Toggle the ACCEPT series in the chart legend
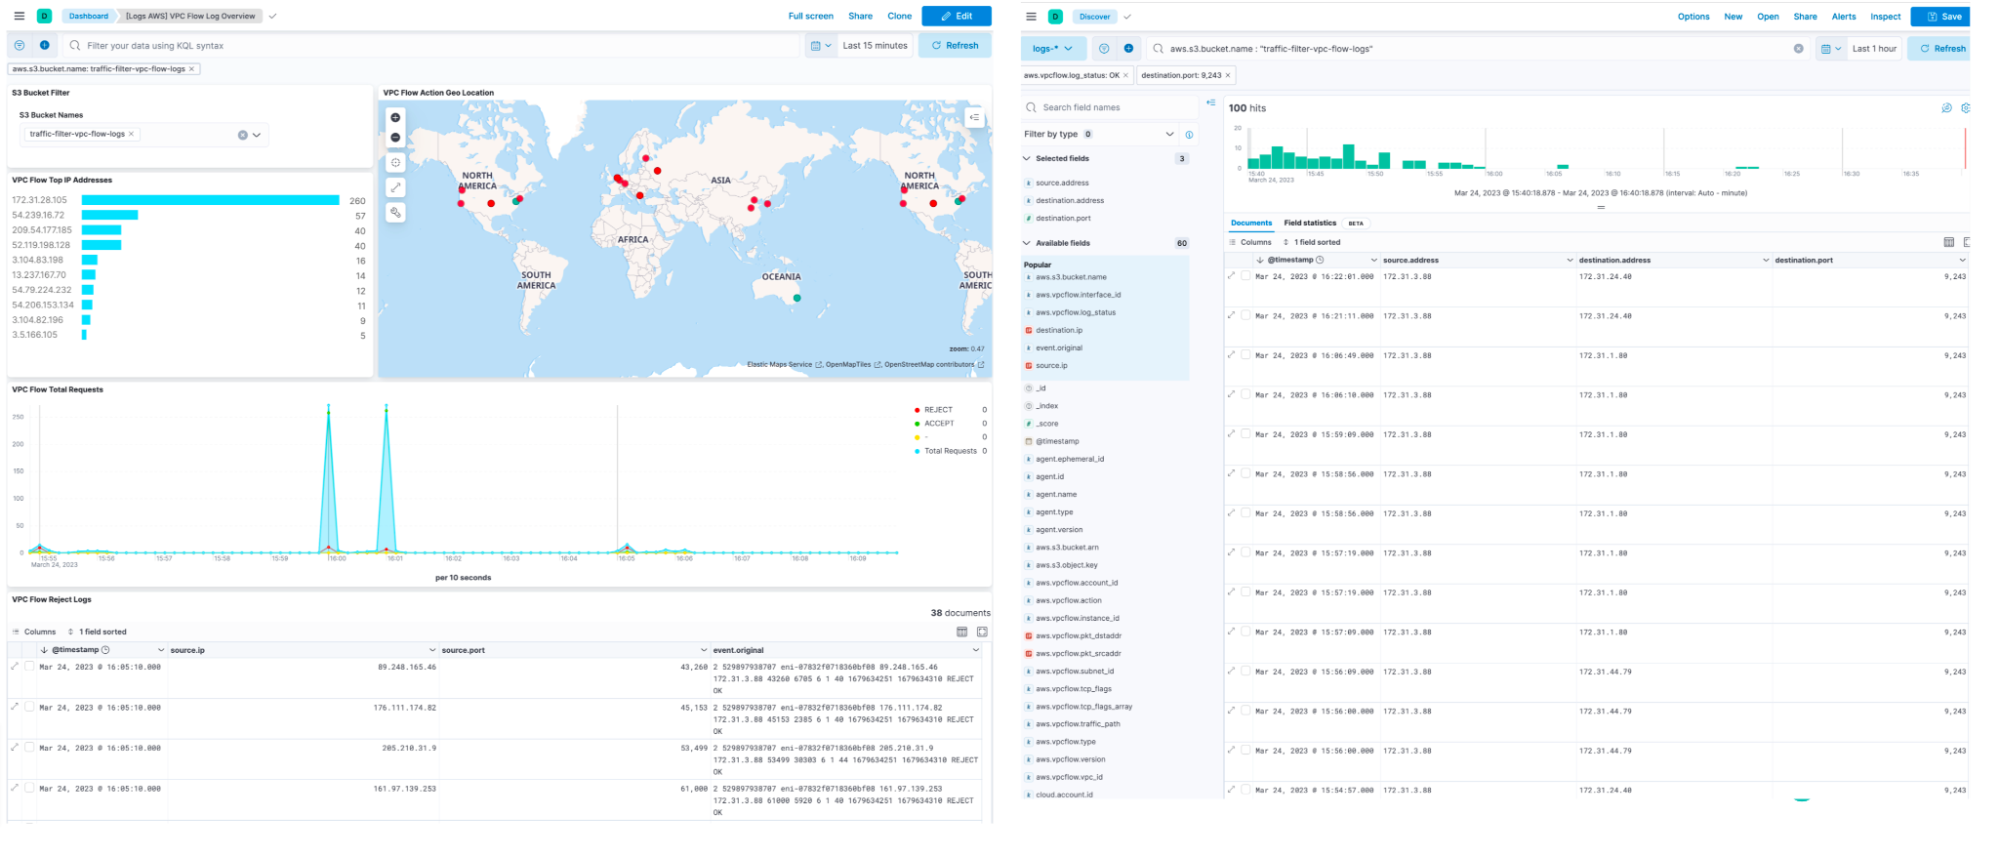This screenshot has height=847, width=1999. point(939,423)
